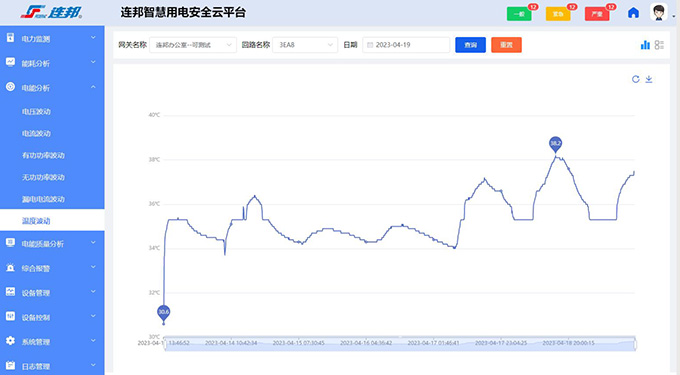This screenshot has height=375, width=680.
Task: Open the user avatar menu
Action: pyautogui.click(x=659, y=12)
